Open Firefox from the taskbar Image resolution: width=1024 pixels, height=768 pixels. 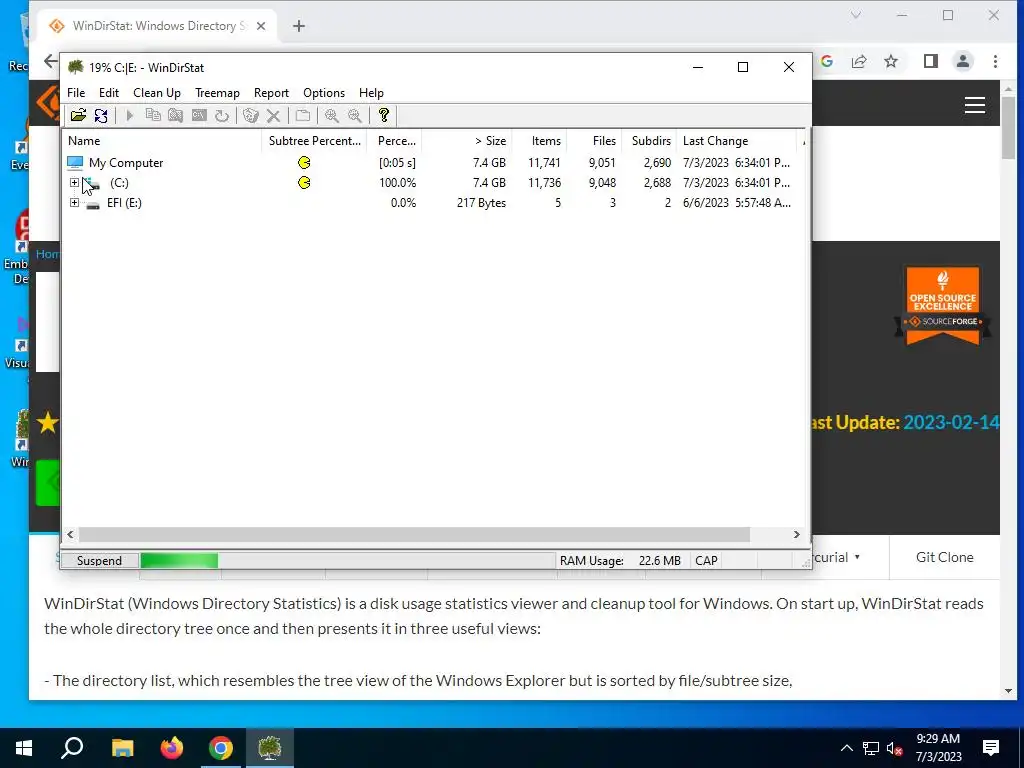(x=172, y=748)
